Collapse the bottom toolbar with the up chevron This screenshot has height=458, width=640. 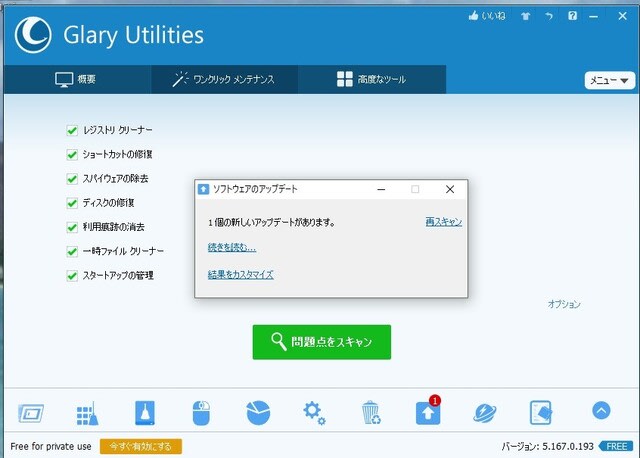601,410
